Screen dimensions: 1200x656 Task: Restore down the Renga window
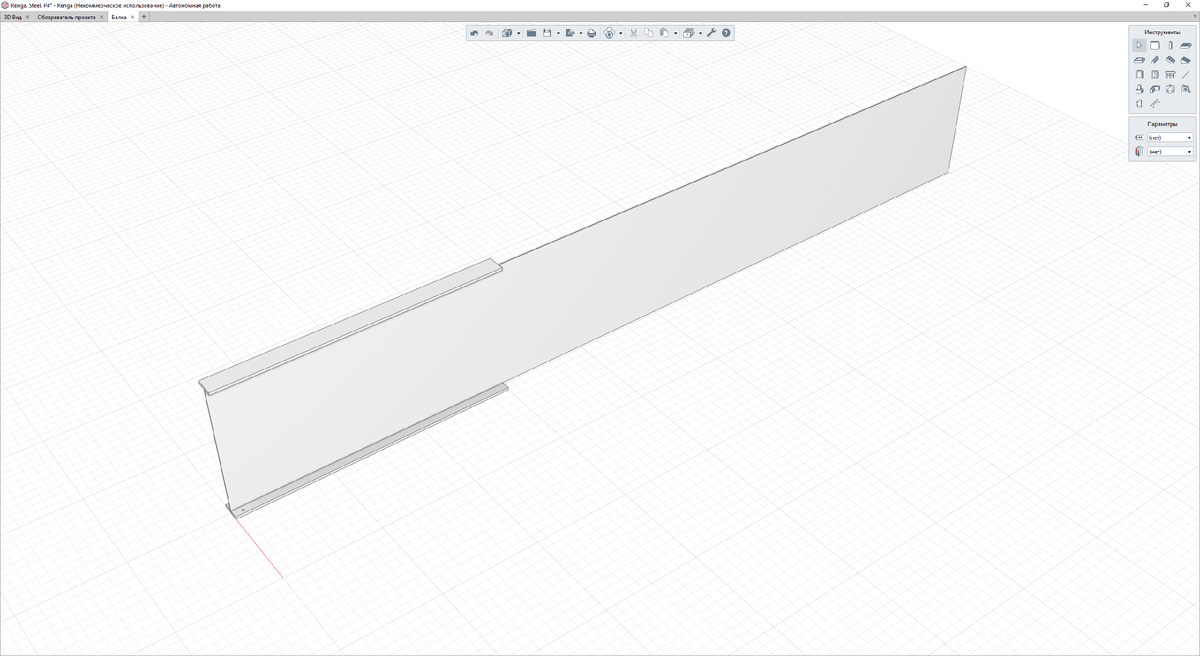pos(1166,5)
